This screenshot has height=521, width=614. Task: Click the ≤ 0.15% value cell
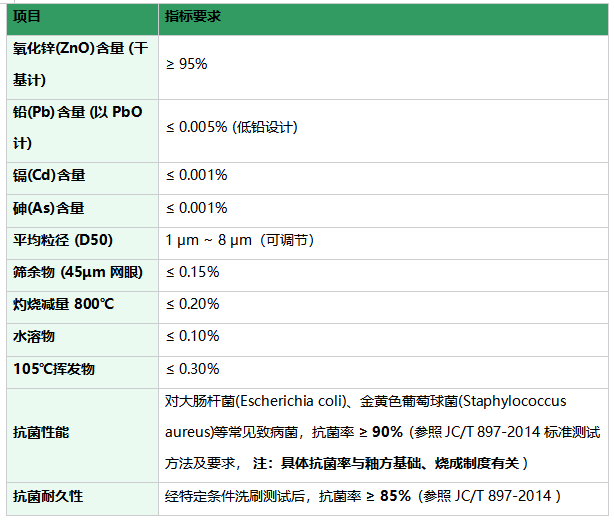point(383,275)
